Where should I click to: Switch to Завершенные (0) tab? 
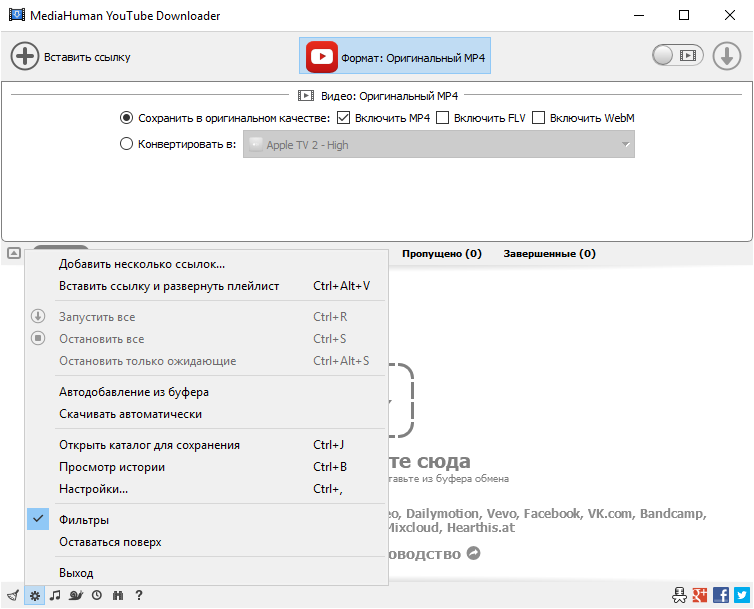(550, 254)
